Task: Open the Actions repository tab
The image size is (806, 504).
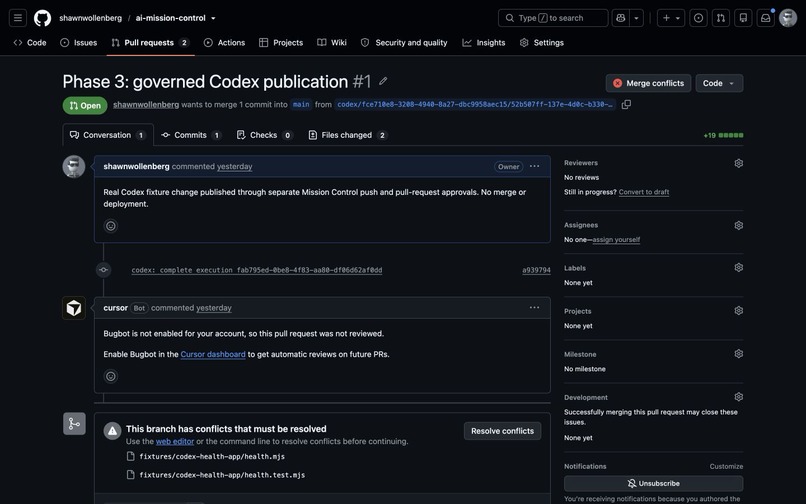Action: 224,43
